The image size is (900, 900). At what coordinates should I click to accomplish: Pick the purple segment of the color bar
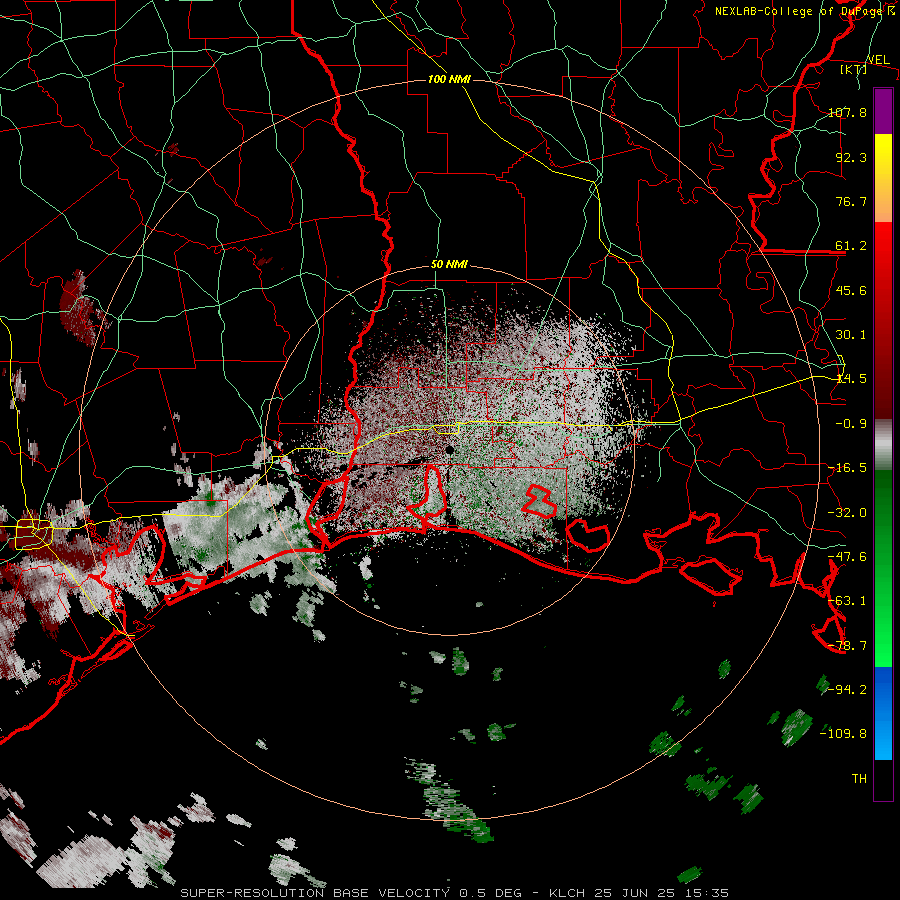tap(883, 112)
